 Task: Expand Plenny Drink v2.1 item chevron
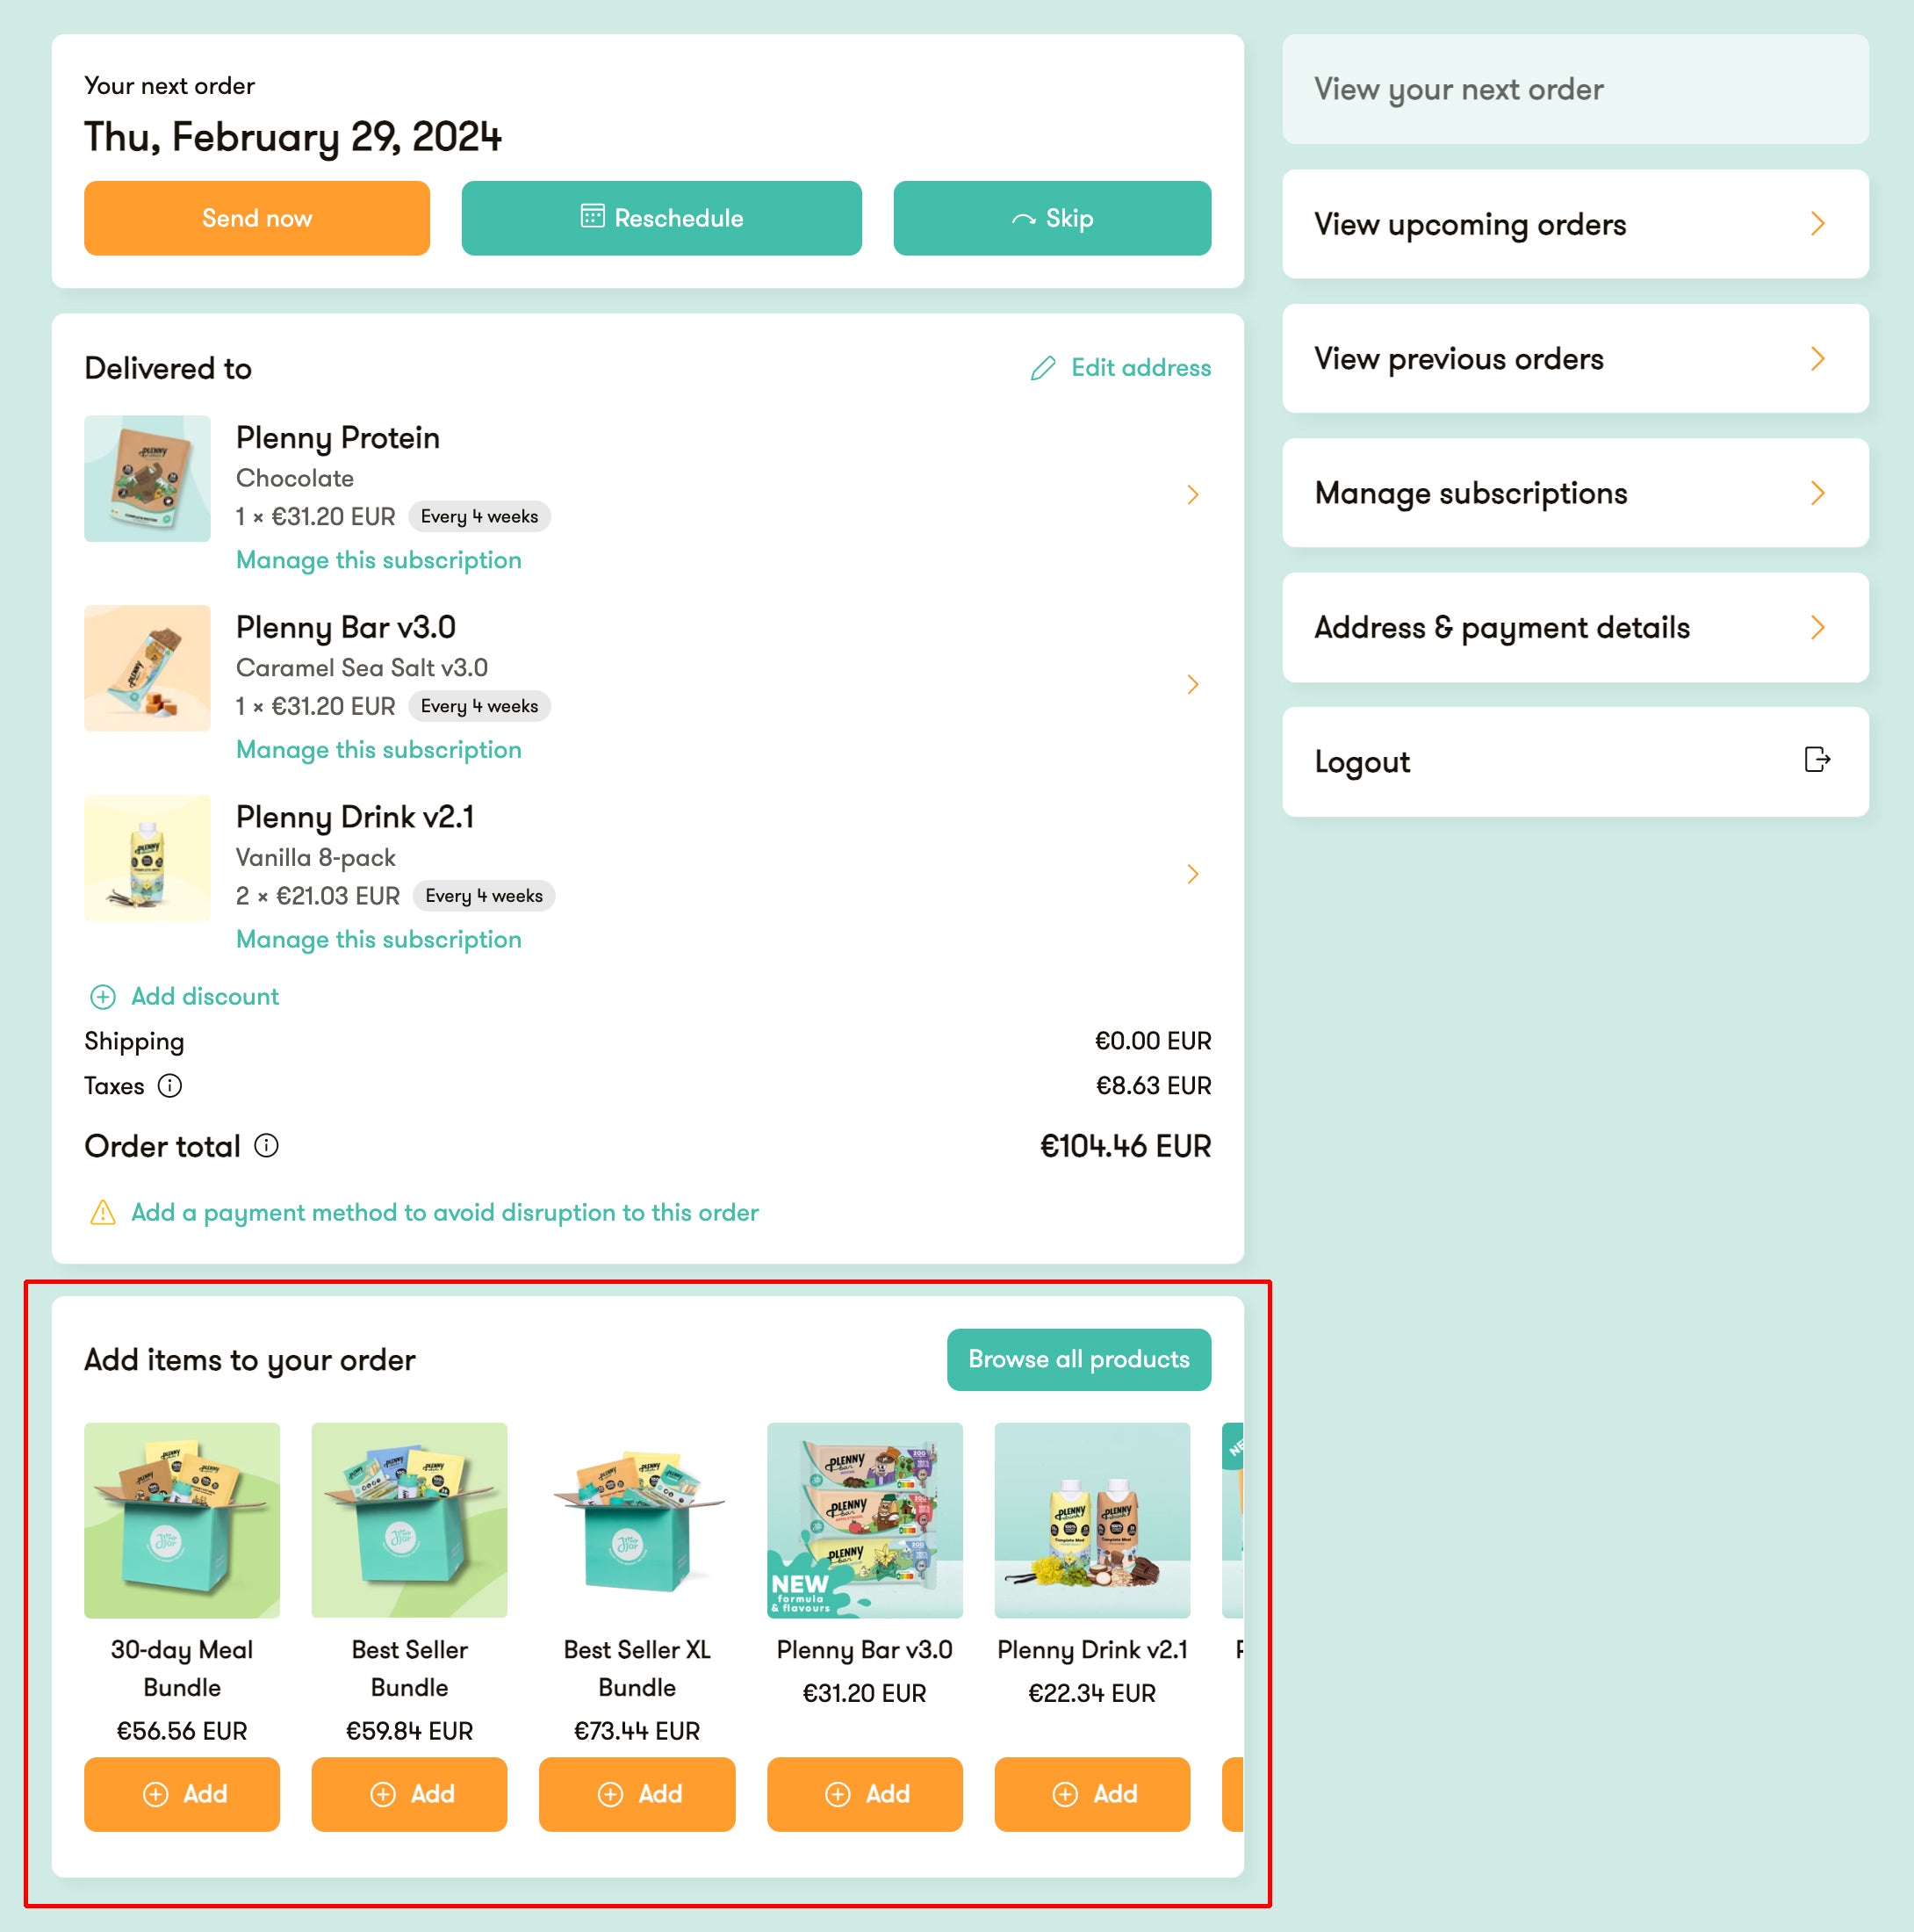click(1192, 874)
